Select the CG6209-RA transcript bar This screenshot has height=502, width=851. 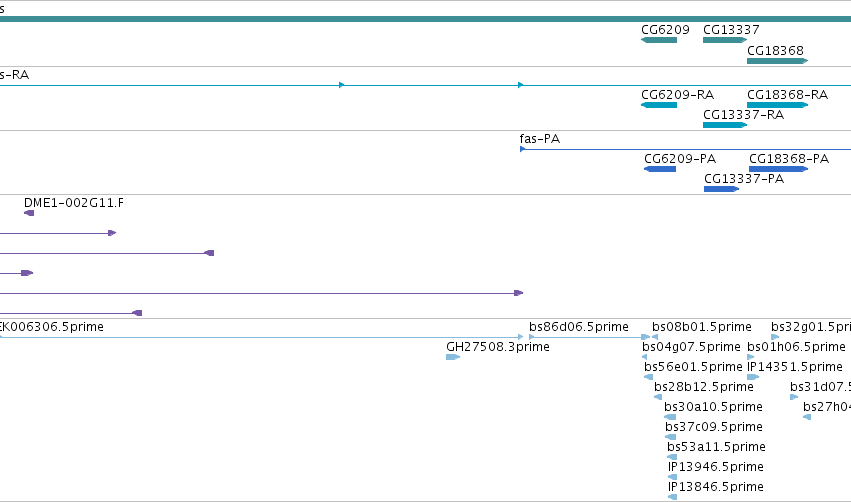click(659, 105)
